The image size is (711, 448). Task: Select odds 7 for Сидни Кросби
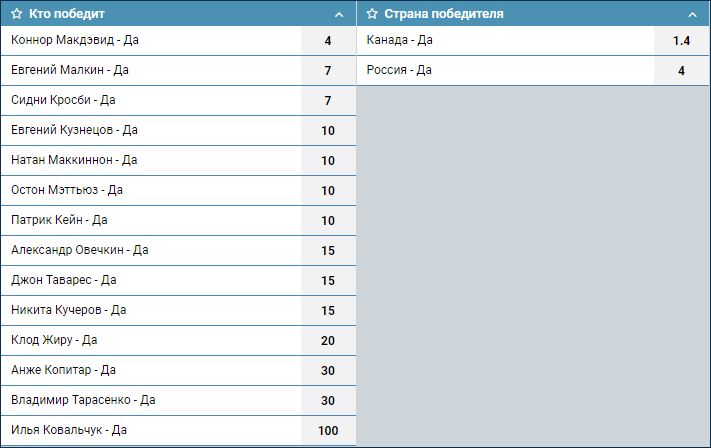tap(328, 101)
